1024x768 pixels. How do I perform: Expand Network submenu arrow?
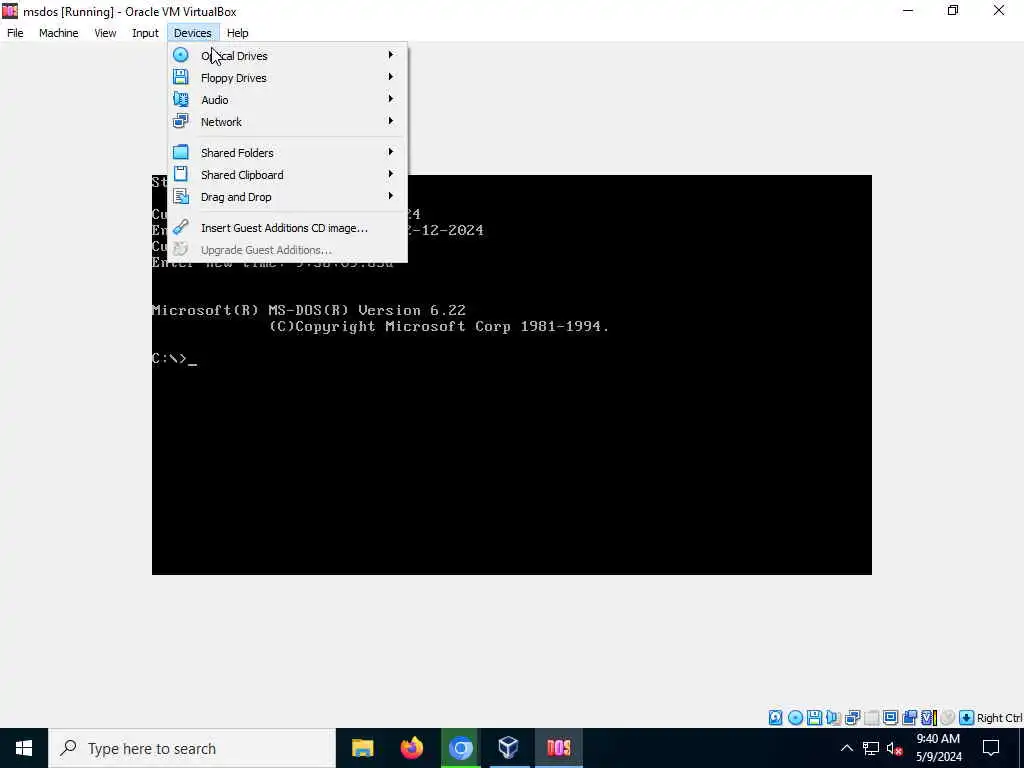[x=391, y=121]
